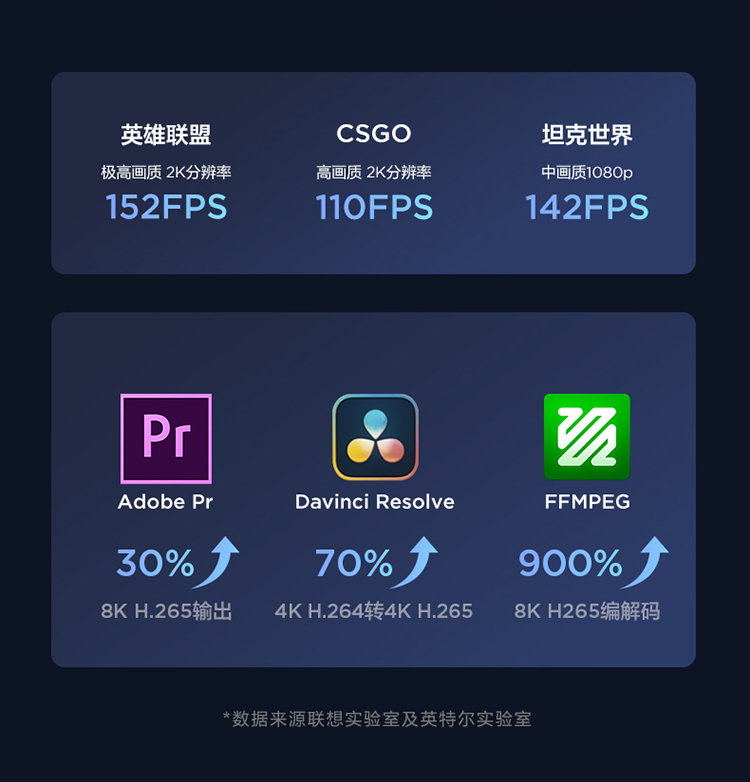The width and height of the screenshot is (750, 782).
Task: Click the Davinci Resolve app icon
Action: (375, 437)
